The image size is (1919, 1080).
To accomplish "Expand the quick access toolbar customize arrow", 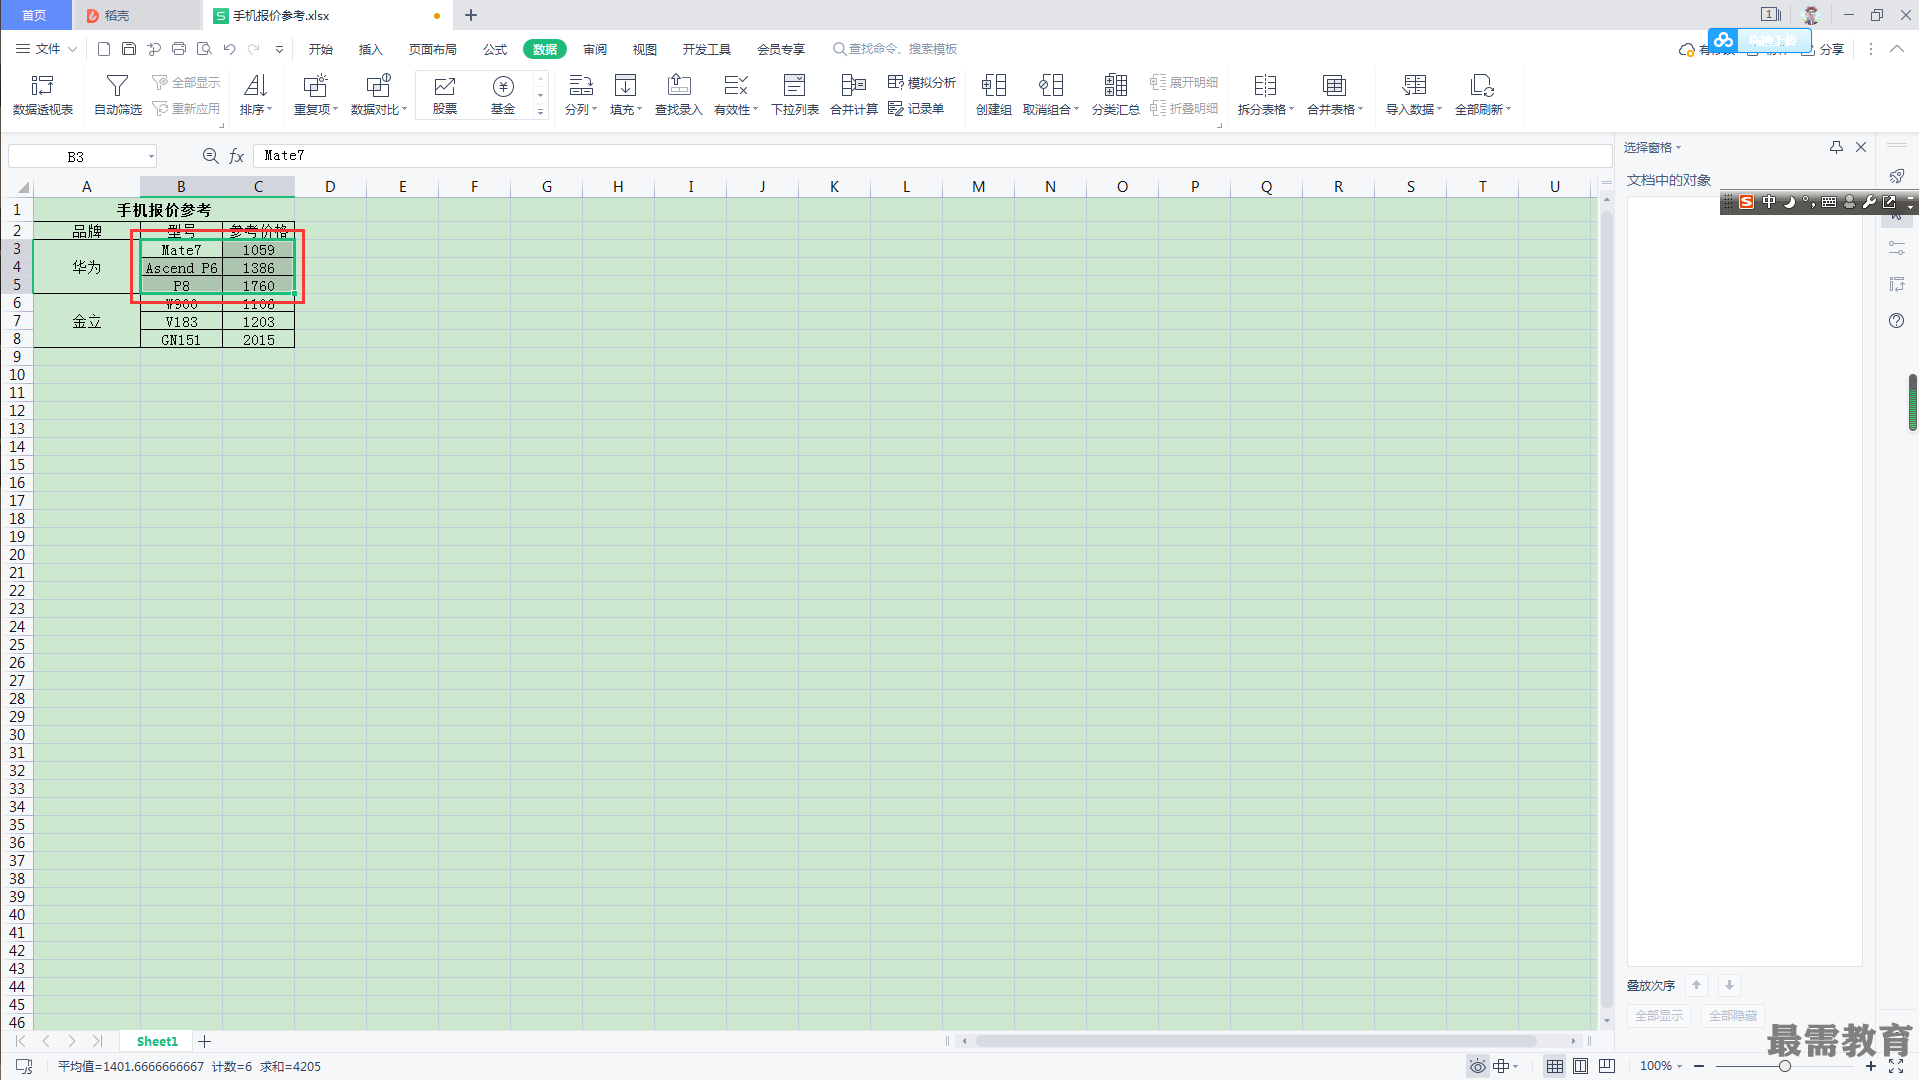I will click(279, 49).
